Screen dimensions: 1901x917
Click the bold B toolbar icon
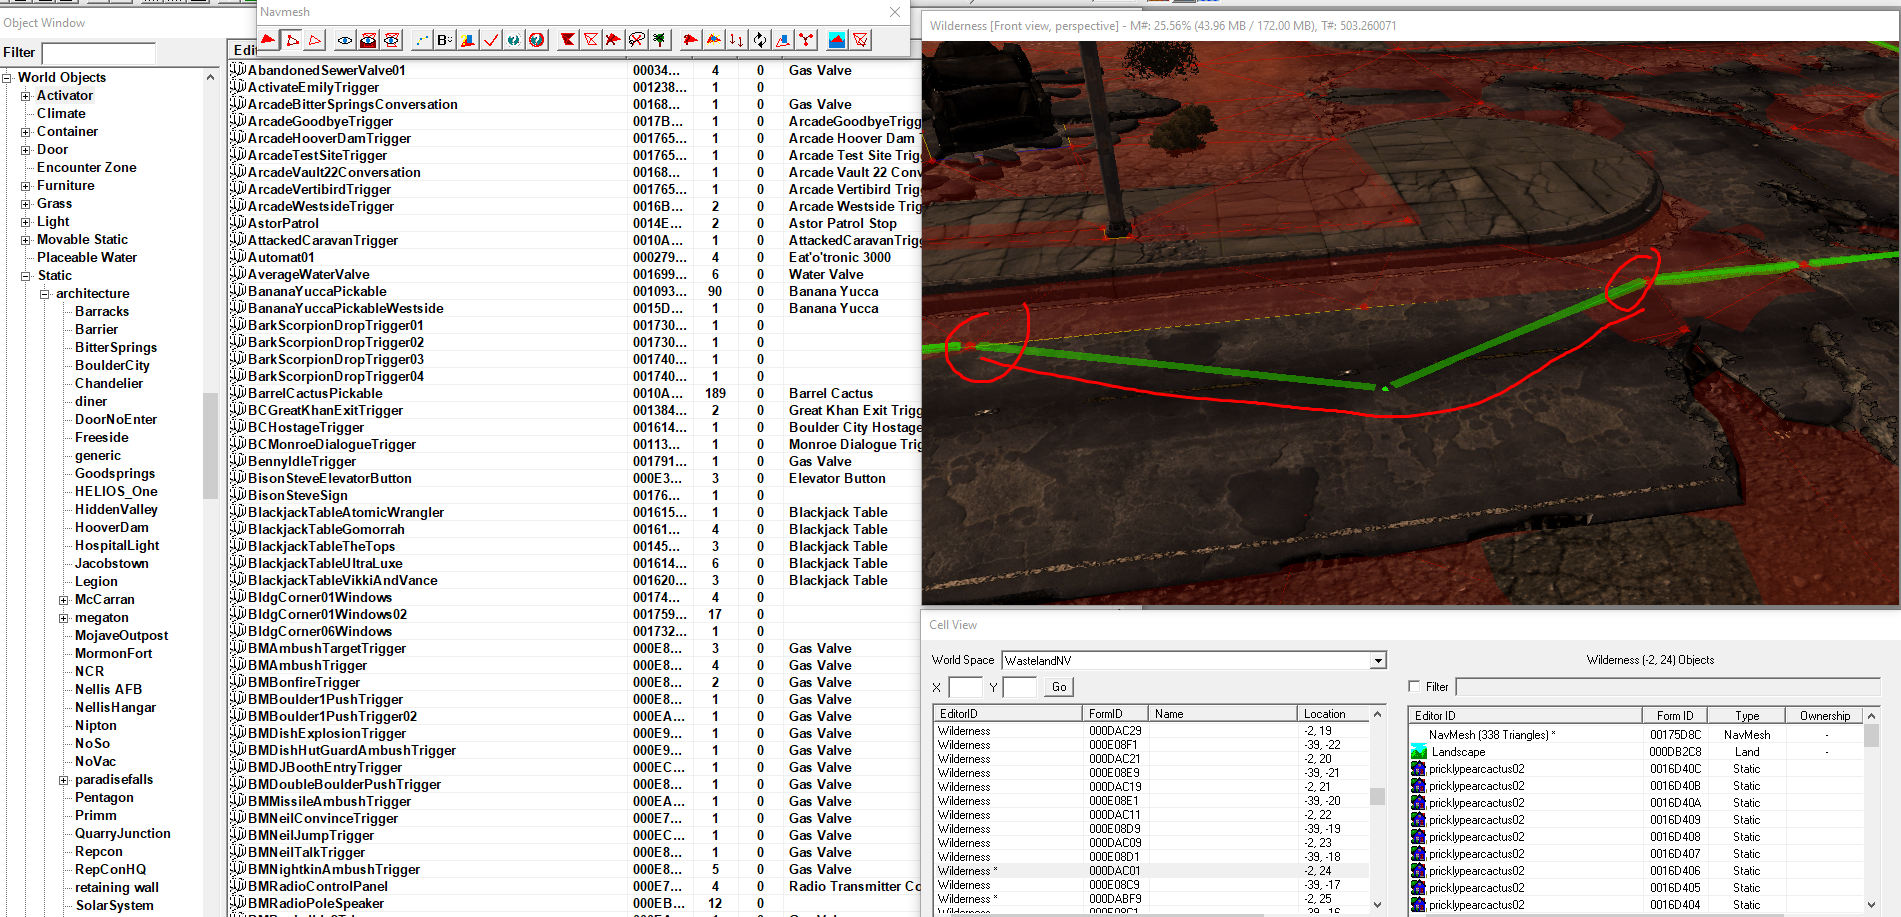(x=444, y=40)
